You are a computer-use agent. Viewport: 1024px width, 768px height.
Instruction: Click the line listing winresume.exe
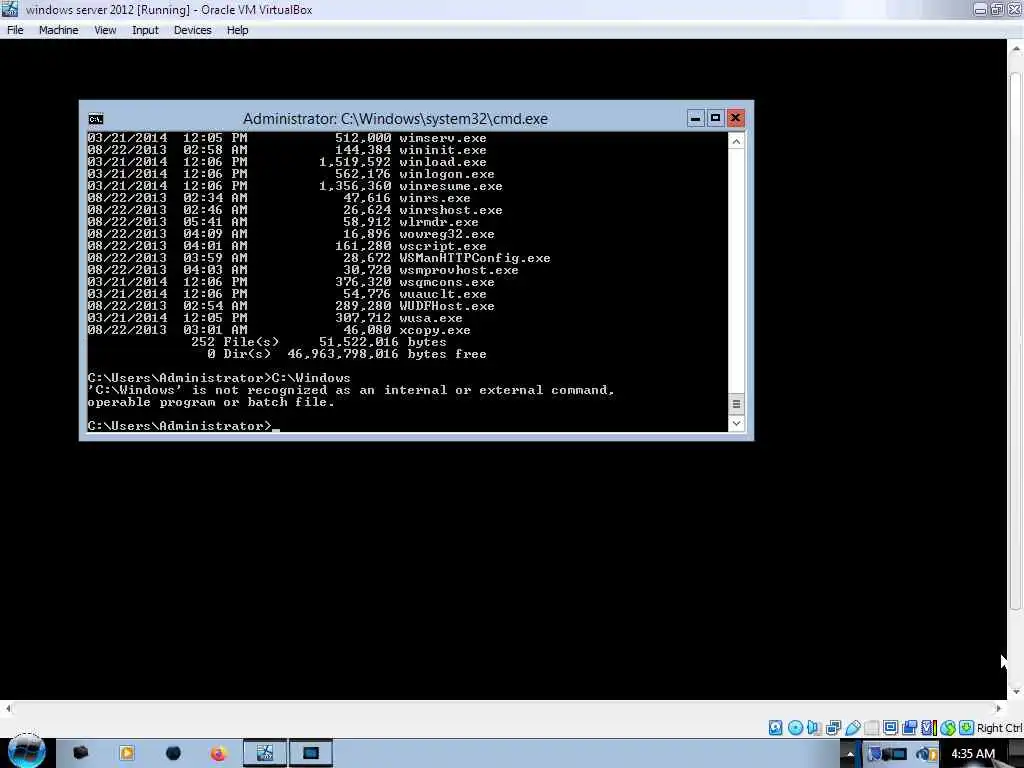tap(295, 187)
